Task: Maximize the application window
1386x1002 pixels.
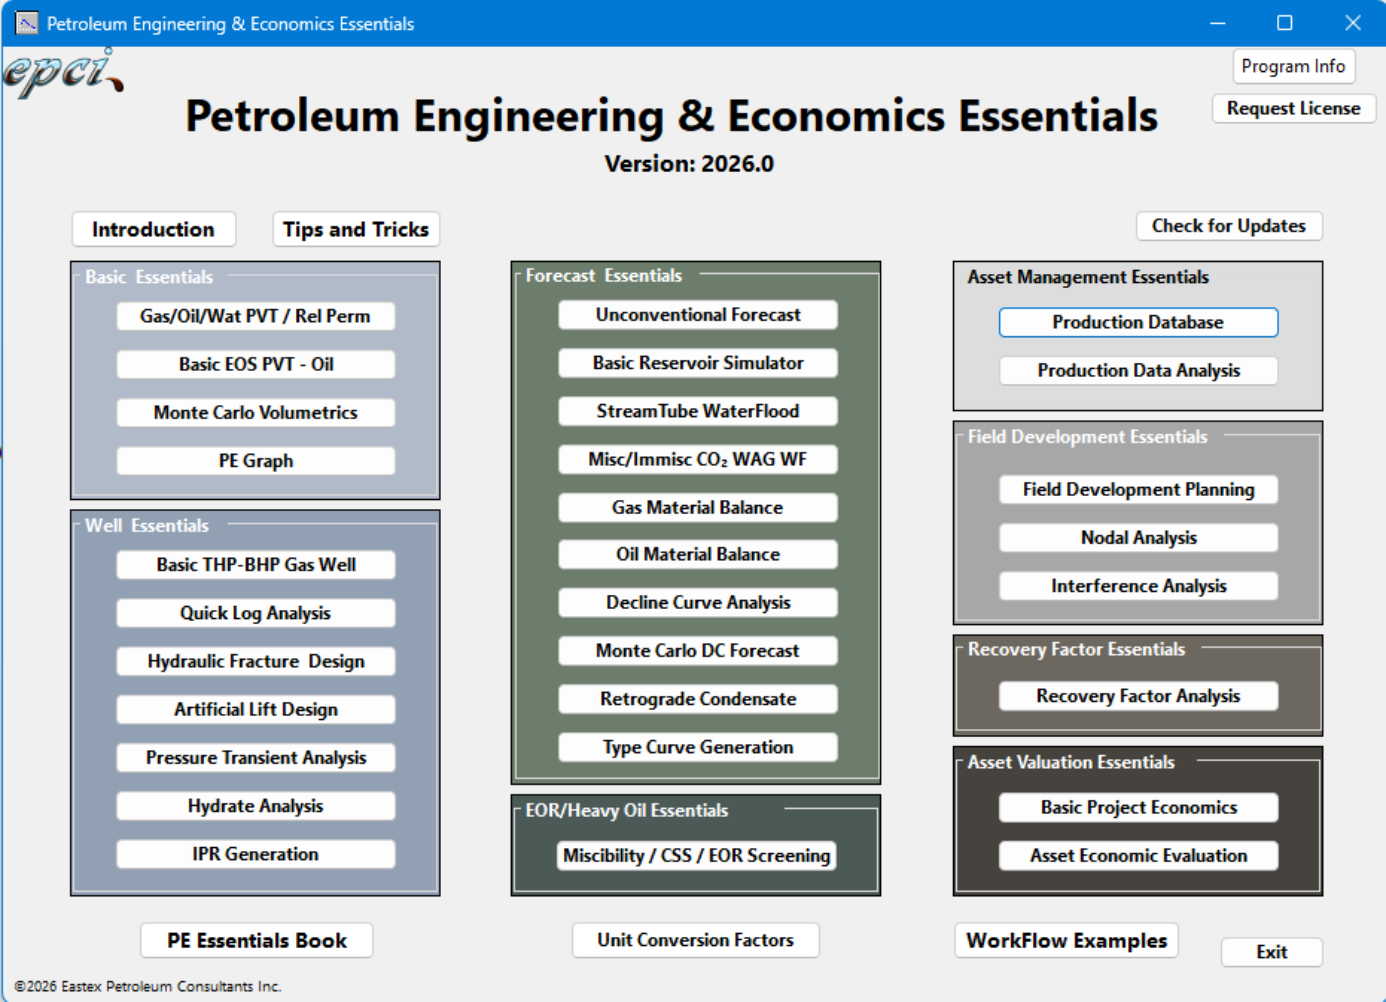Action: [x=1284, y=23]
